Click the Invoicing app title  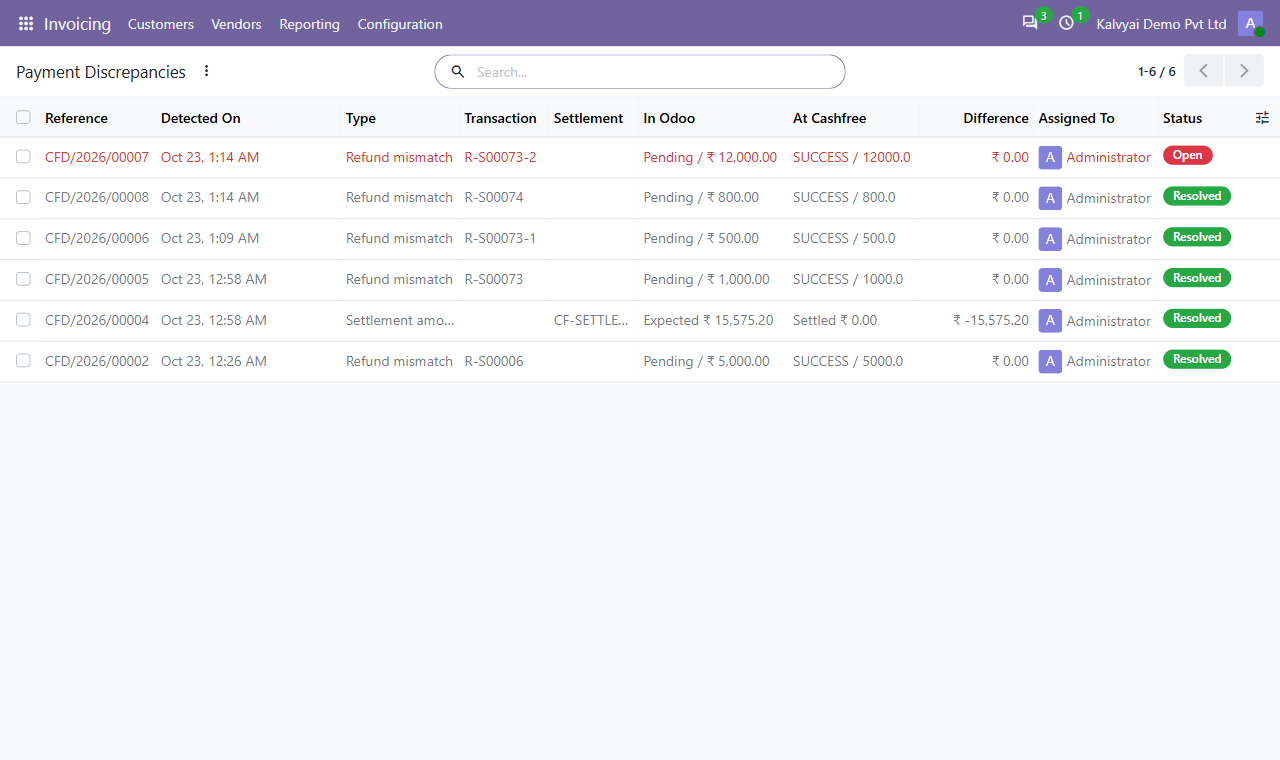point(77,24)
